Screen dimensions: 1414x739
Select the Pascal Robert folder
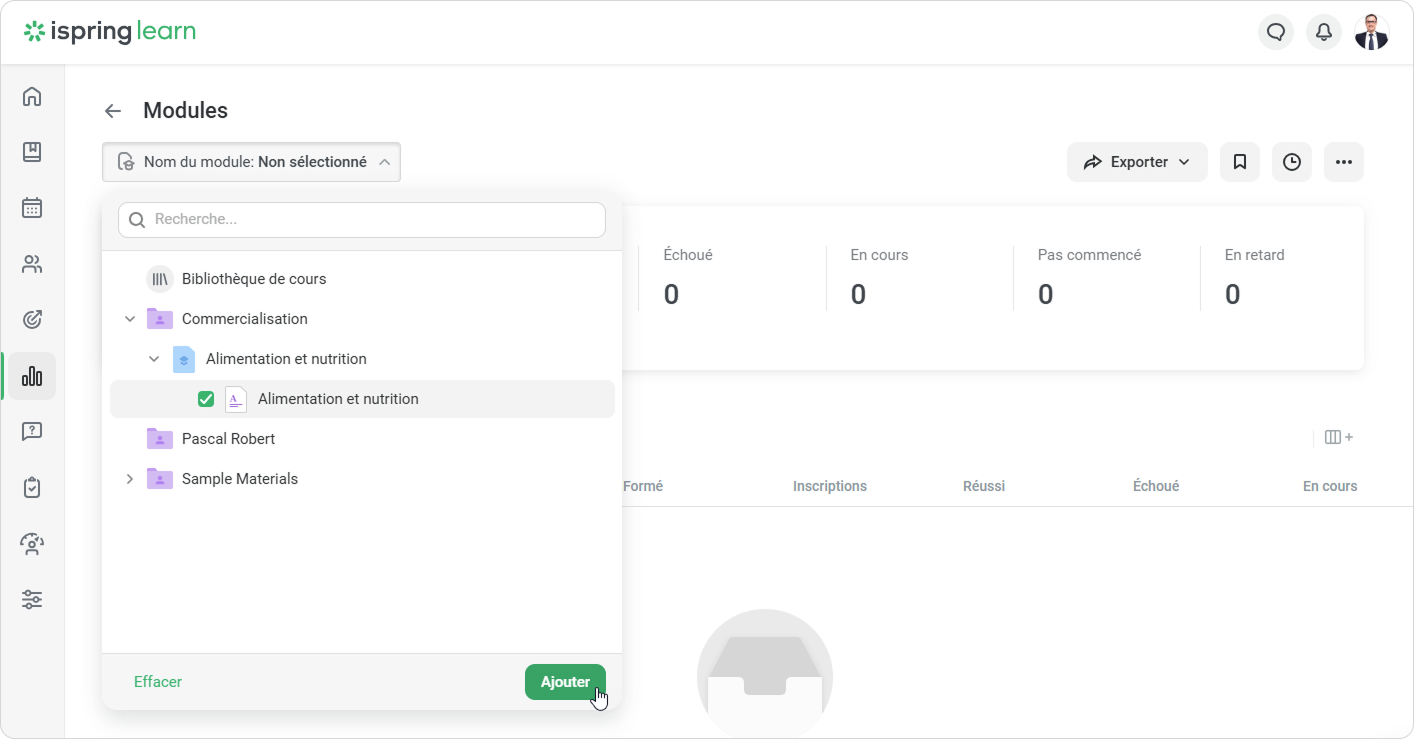(228, 439)
